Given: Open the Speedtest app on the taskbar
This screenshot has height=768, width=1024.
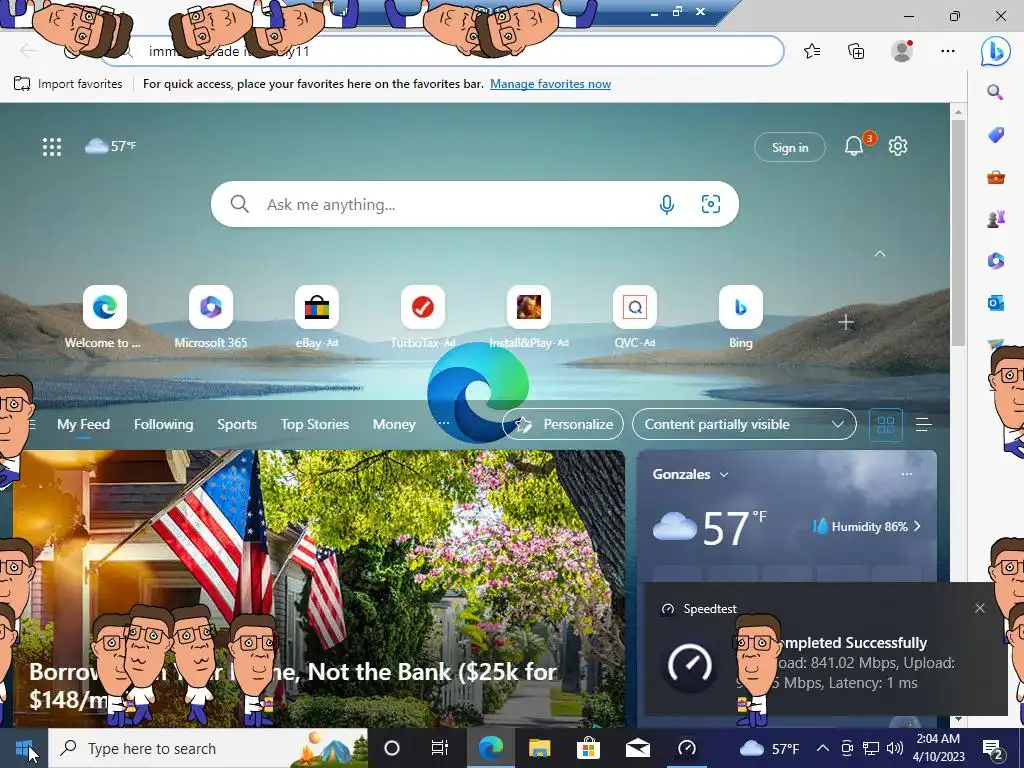Looking at the screenshot, I should point(686,748).
